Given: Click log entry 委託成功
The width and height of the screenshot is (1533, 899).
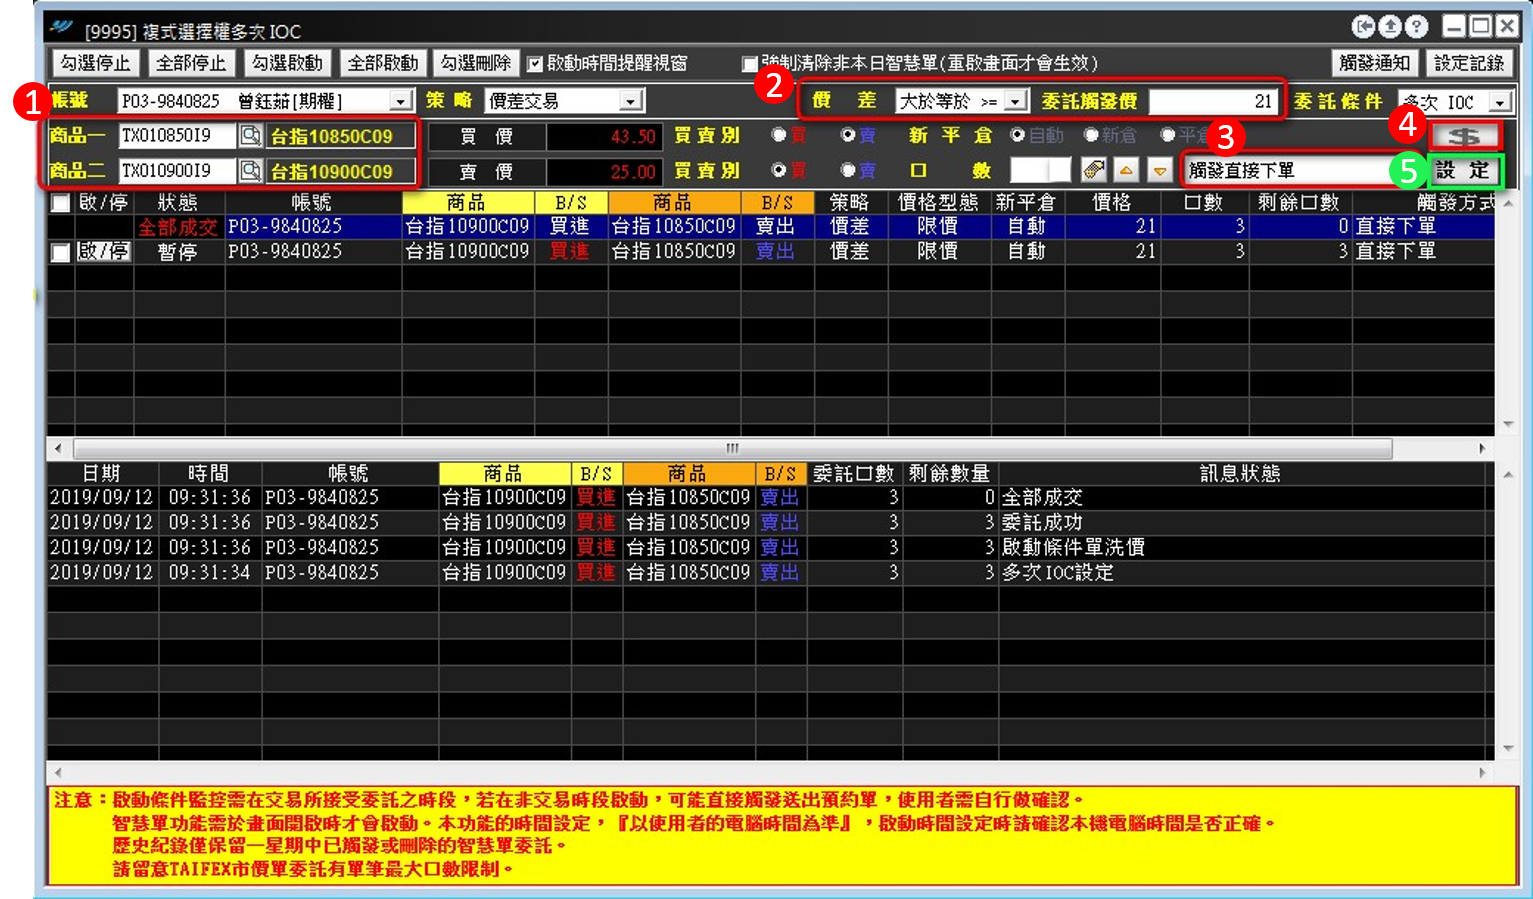Looking at the screenshot, I should [1042, 523].
